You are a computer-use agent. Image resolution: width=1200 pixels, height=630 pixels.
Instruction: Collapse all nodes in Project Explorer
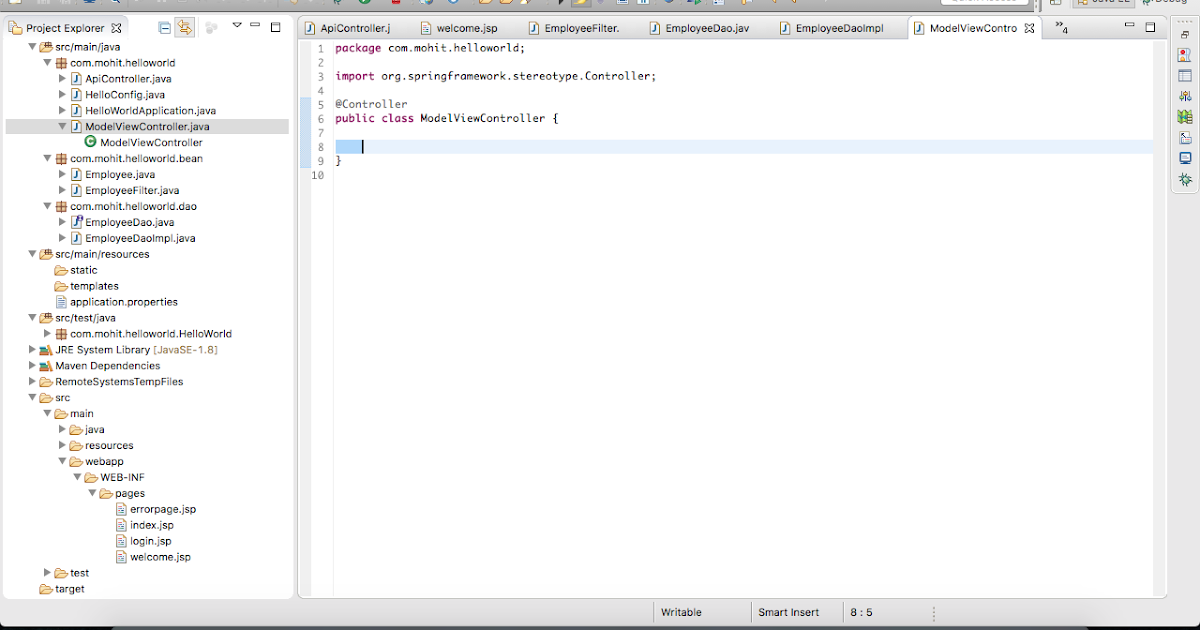pyautogui.click(x=164, y=27)
